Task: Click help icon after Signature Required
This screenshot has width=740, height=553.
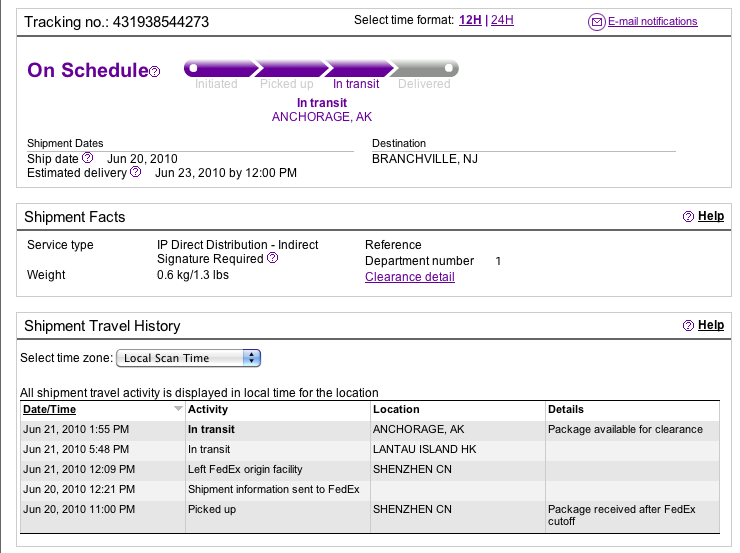Action: pyautogui.click(x=272, y=258)
